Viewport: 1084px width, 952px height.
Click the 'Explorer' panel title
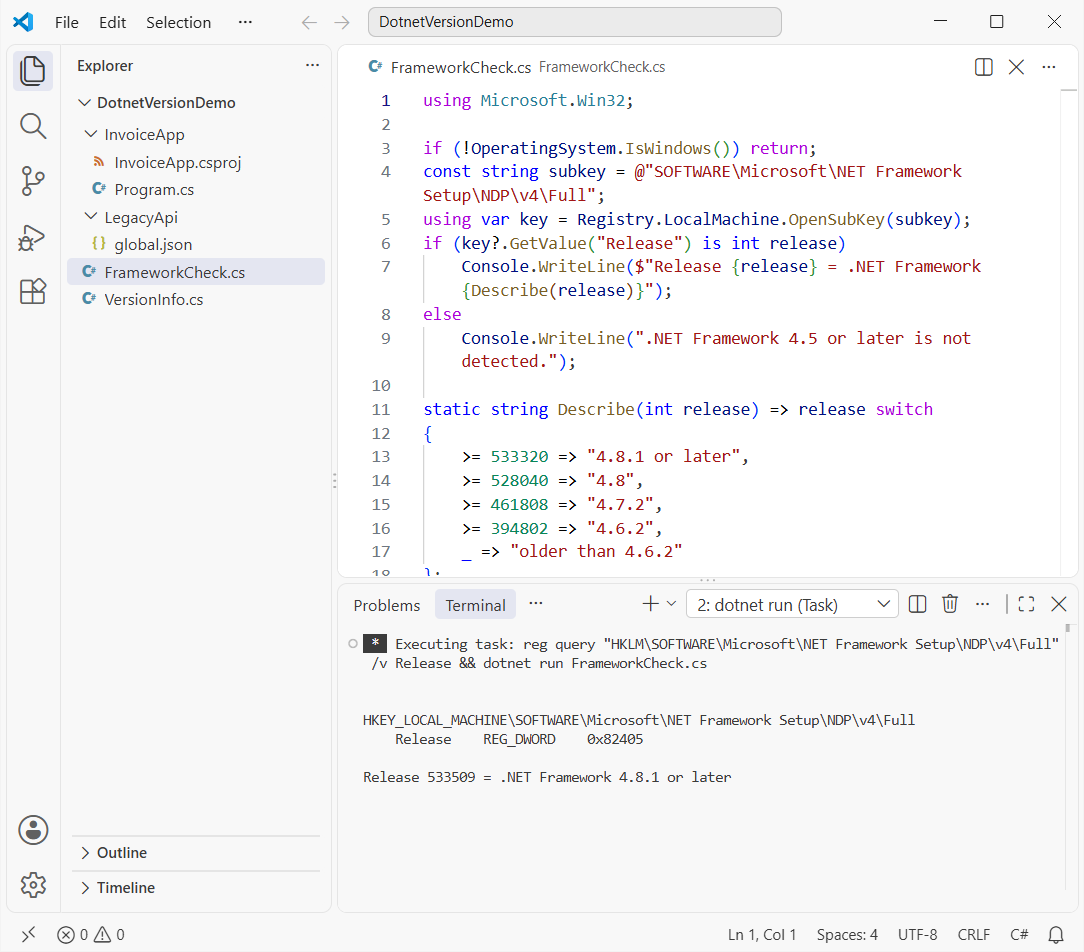(105, 66)
